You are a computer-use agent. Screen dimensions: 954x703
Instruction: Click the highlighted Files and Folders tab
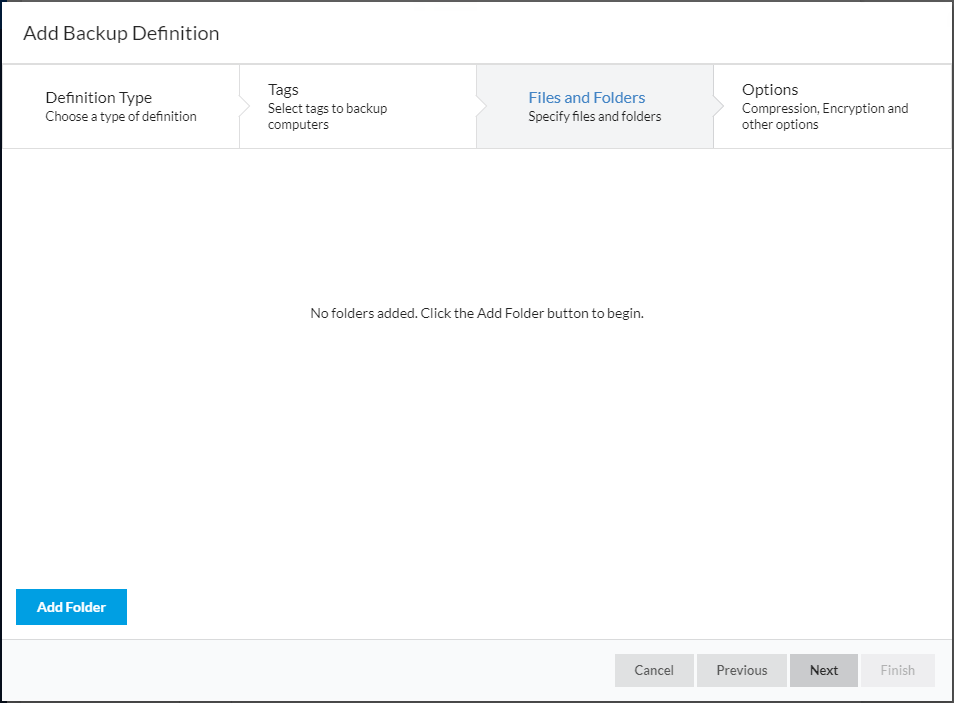coord(587,98)
